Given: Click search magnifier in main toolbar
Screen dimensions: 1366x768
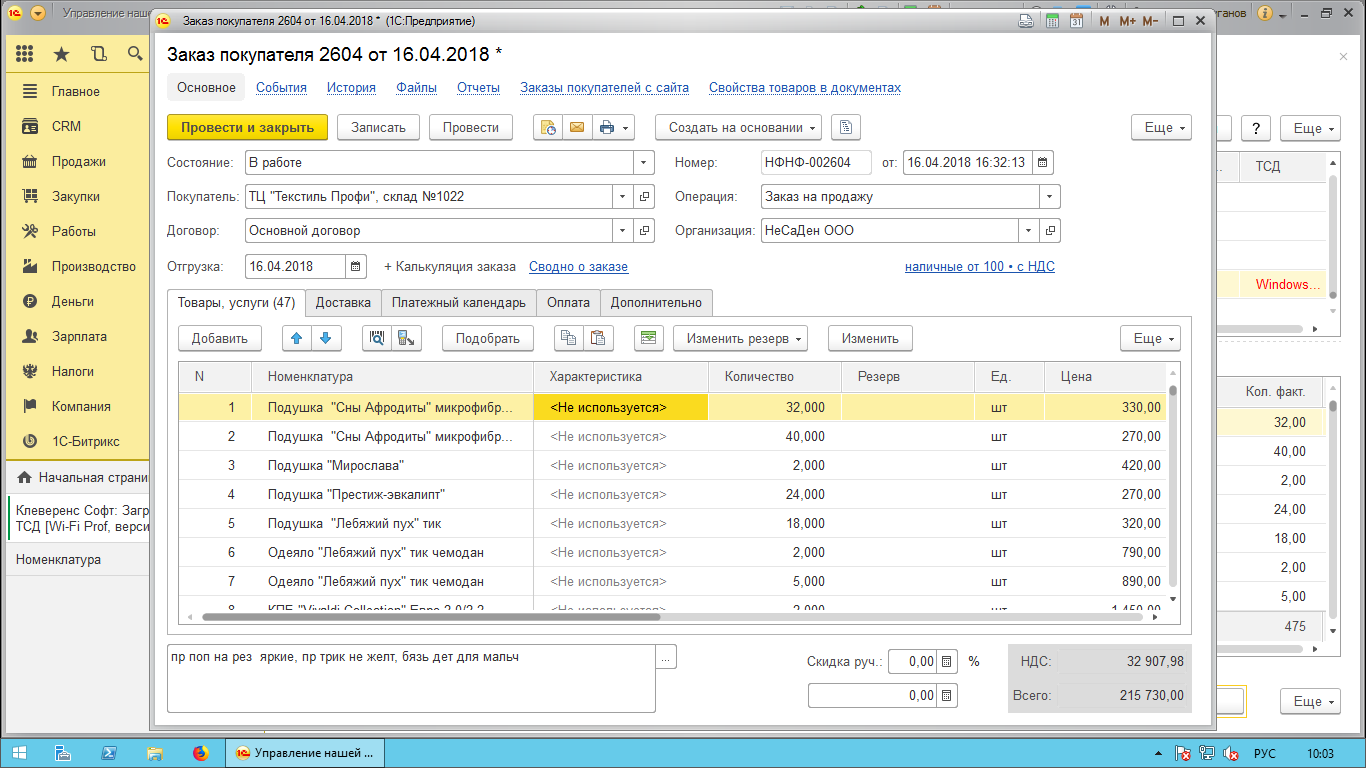Looking at the screenshot, I should (135, 54).
